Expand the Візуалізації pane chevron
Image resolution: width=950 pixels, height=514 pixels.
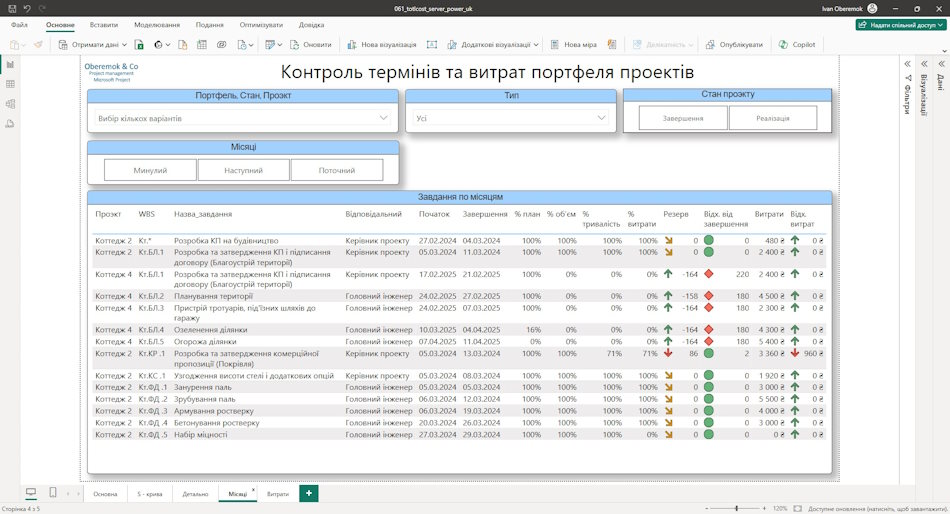925,64
